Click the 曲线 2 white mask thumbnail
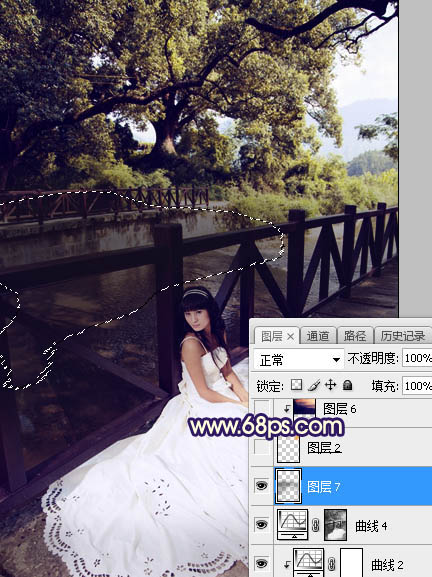This screenshot has height=577, width=432. click(351, 562)
